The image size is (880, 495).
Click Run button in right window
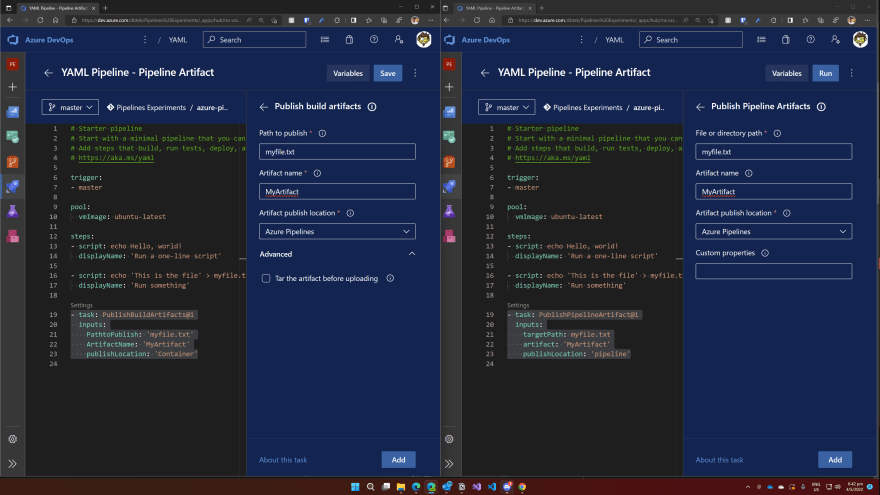[826, 73]
